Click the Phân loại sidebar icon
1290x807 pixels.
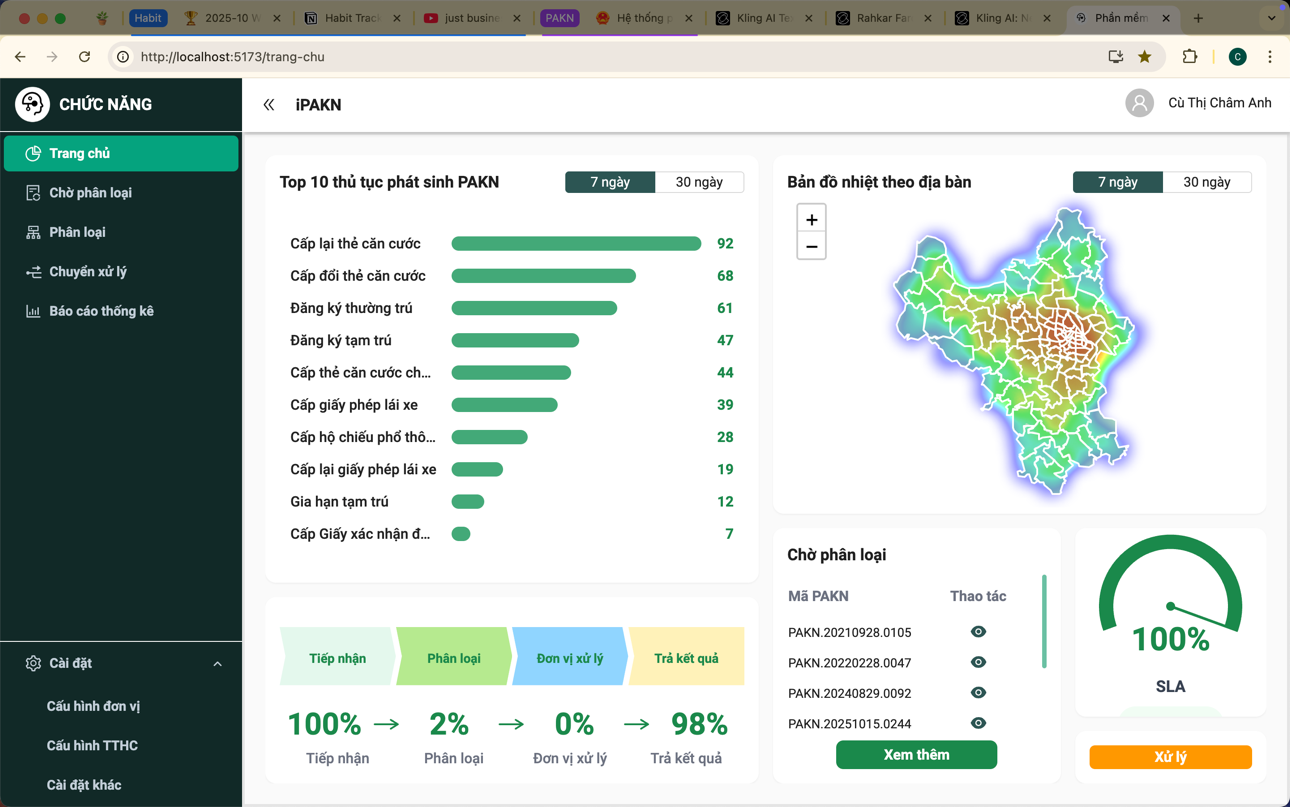pyautogui.click(x=34, y=231)
